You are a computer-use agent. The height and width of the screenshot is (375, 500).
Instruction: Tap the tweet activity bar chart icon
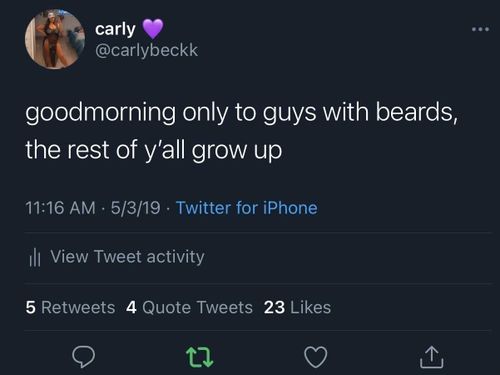point(34,257)
